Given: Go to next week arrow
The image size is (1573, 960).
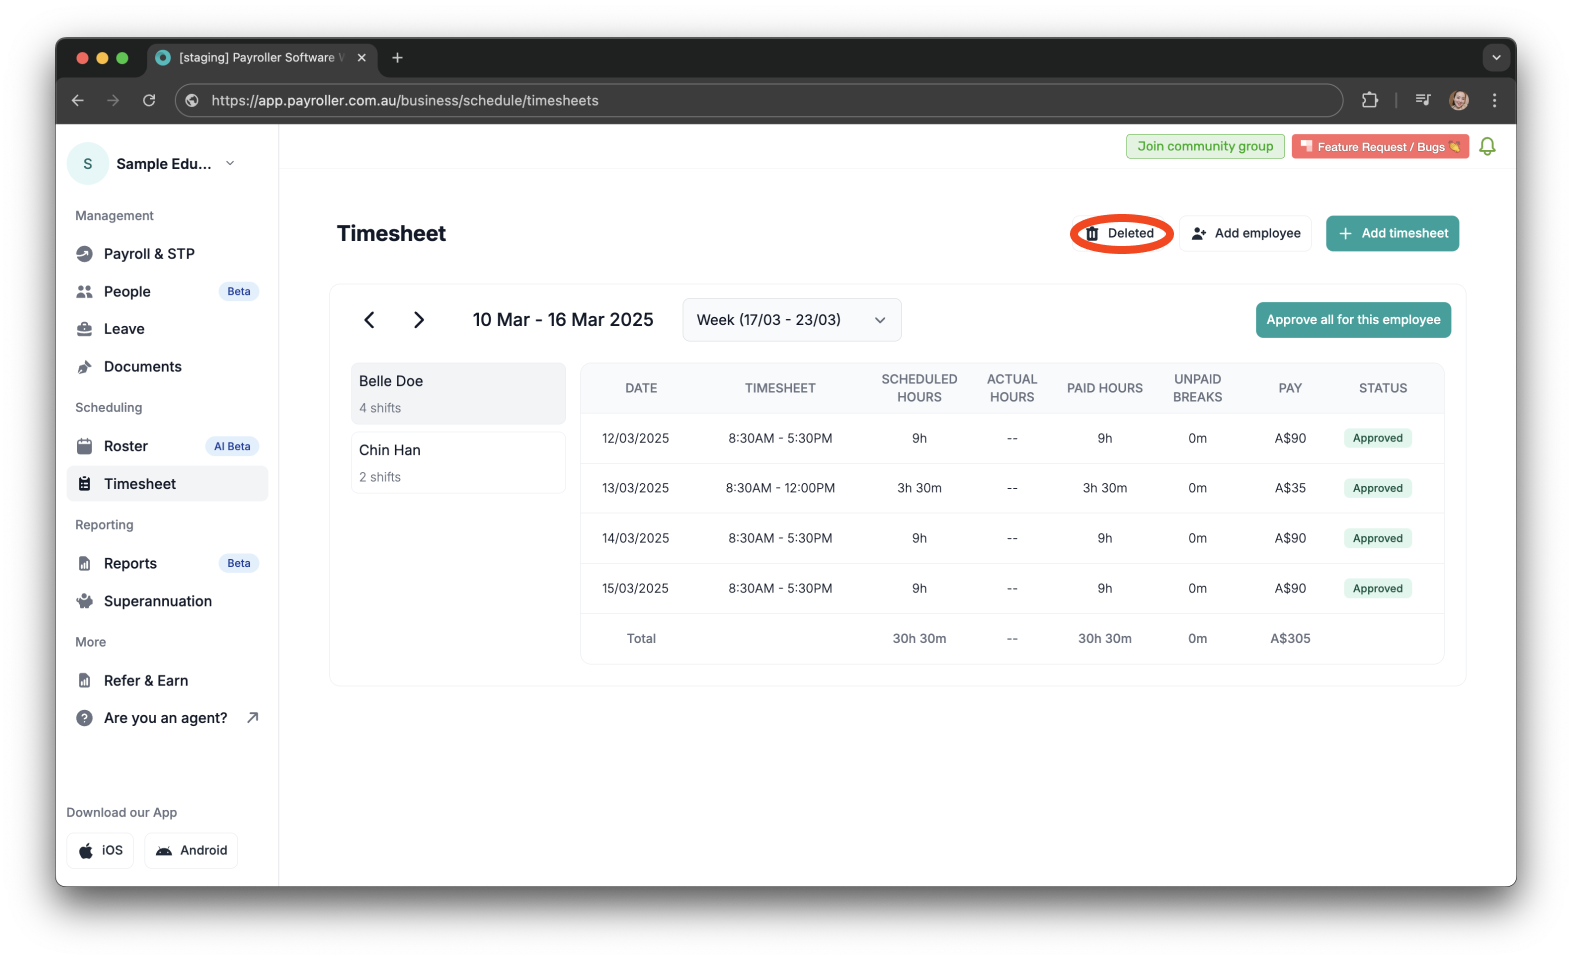Looking at the screenshot, I should [419, 320].
